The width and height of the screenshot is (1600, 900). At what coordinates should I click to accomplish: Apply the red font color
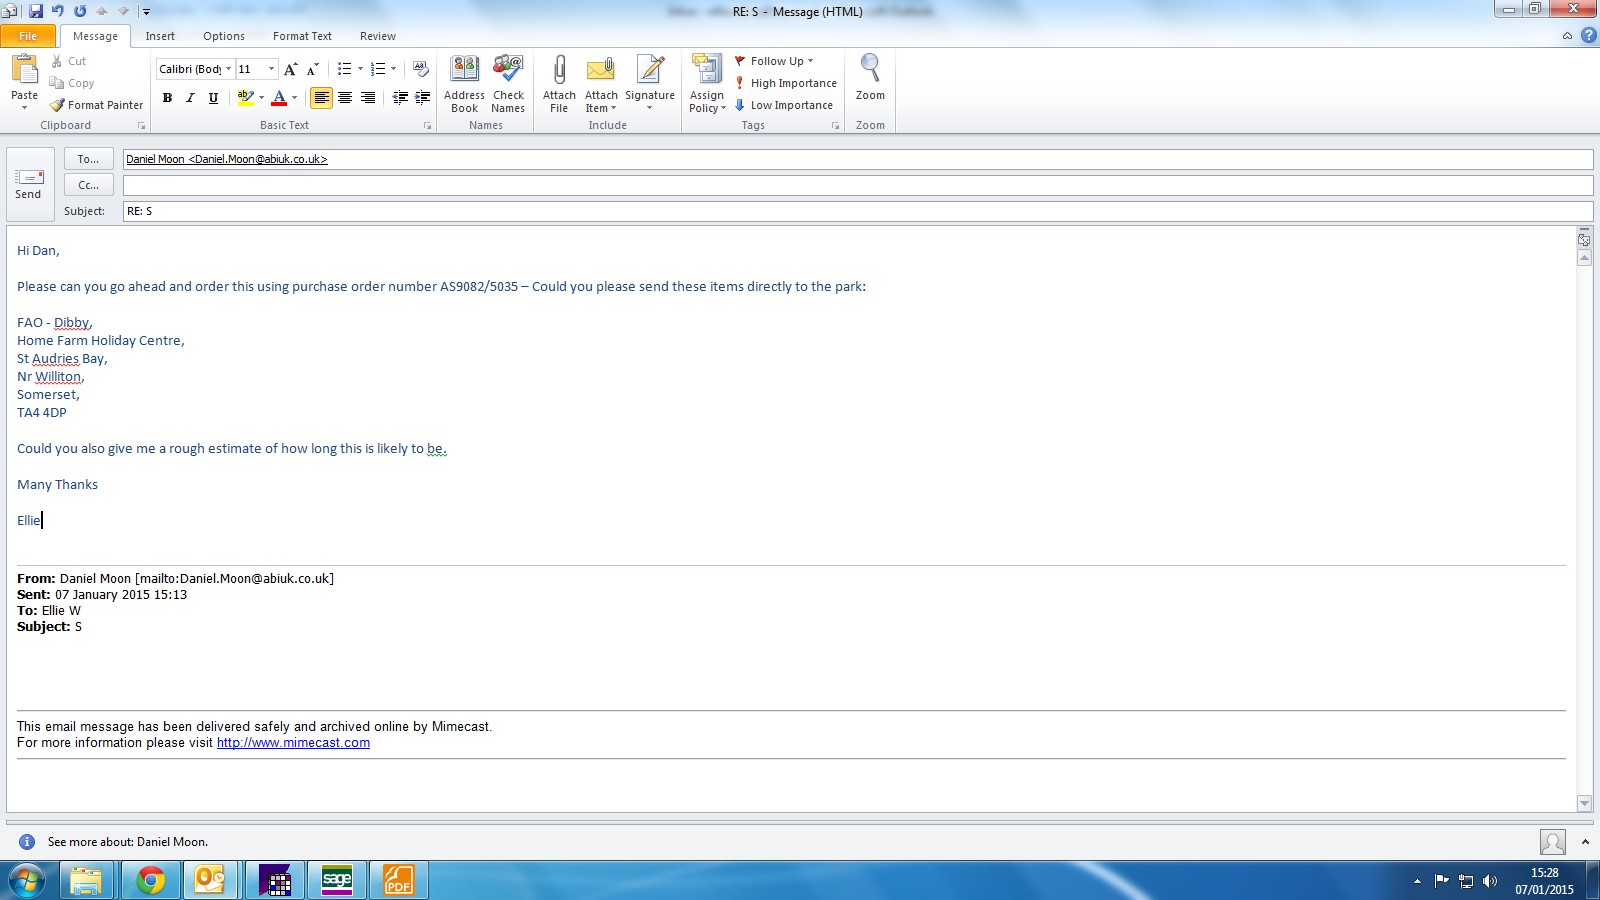click(x=279, y=98)
